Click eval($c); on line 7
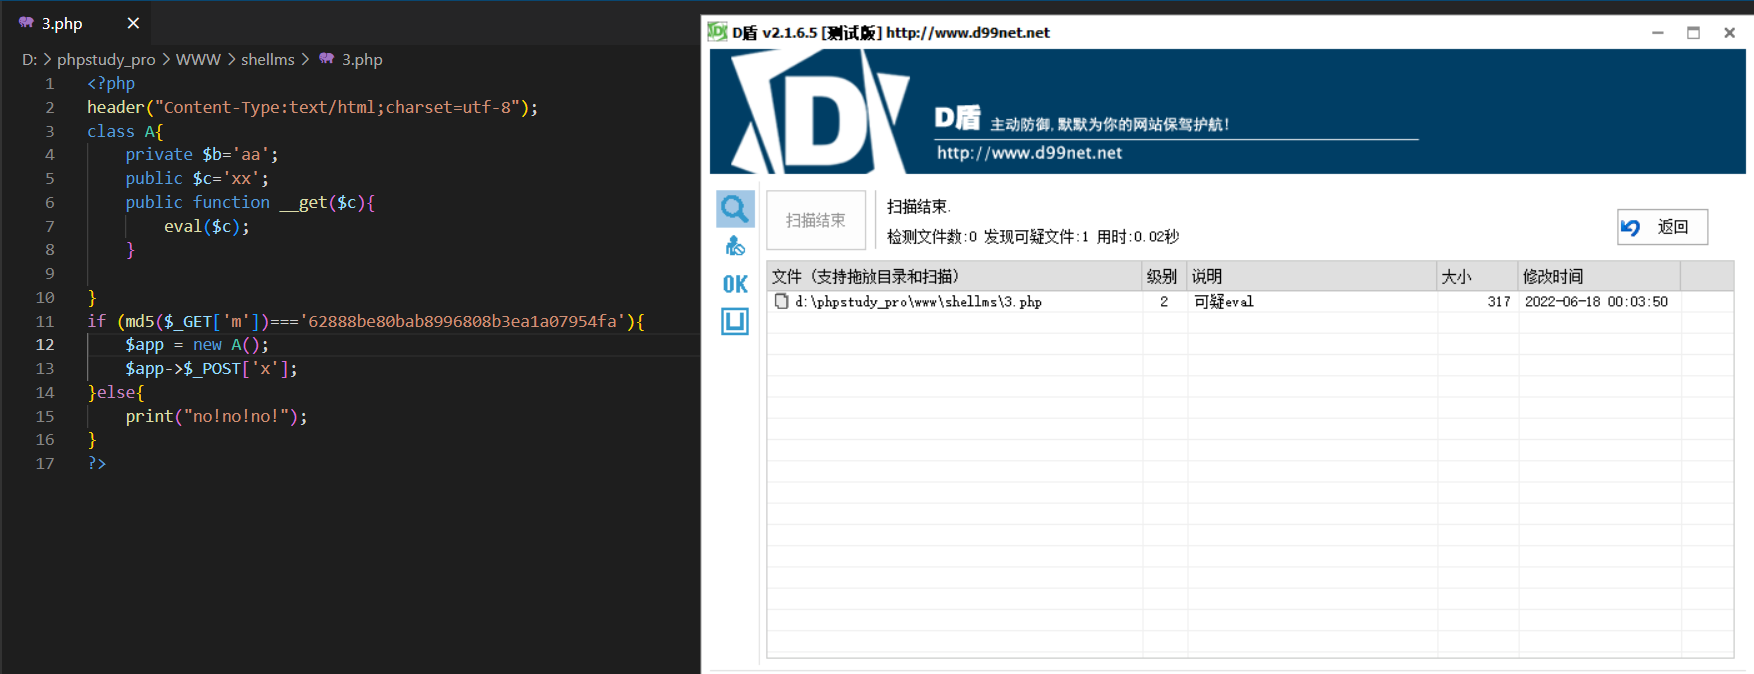Viewport: 1754px width, 674px height. (x=206, y=226)
